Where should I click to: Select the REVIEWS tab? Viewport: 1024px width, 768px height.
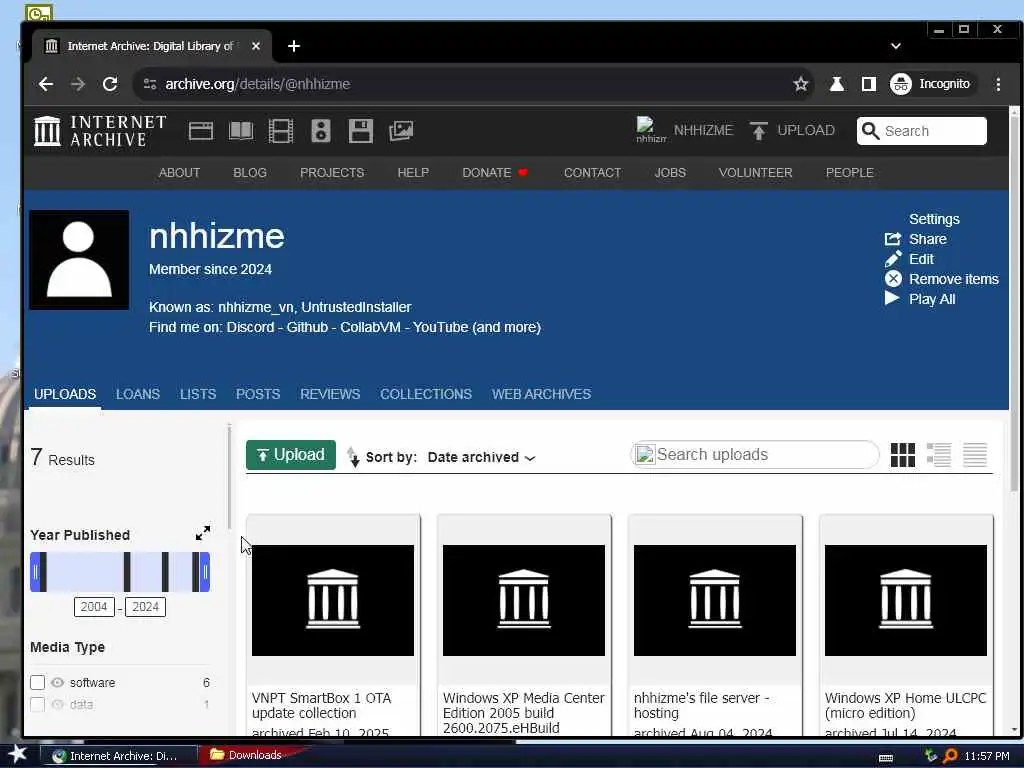(330, 394)
